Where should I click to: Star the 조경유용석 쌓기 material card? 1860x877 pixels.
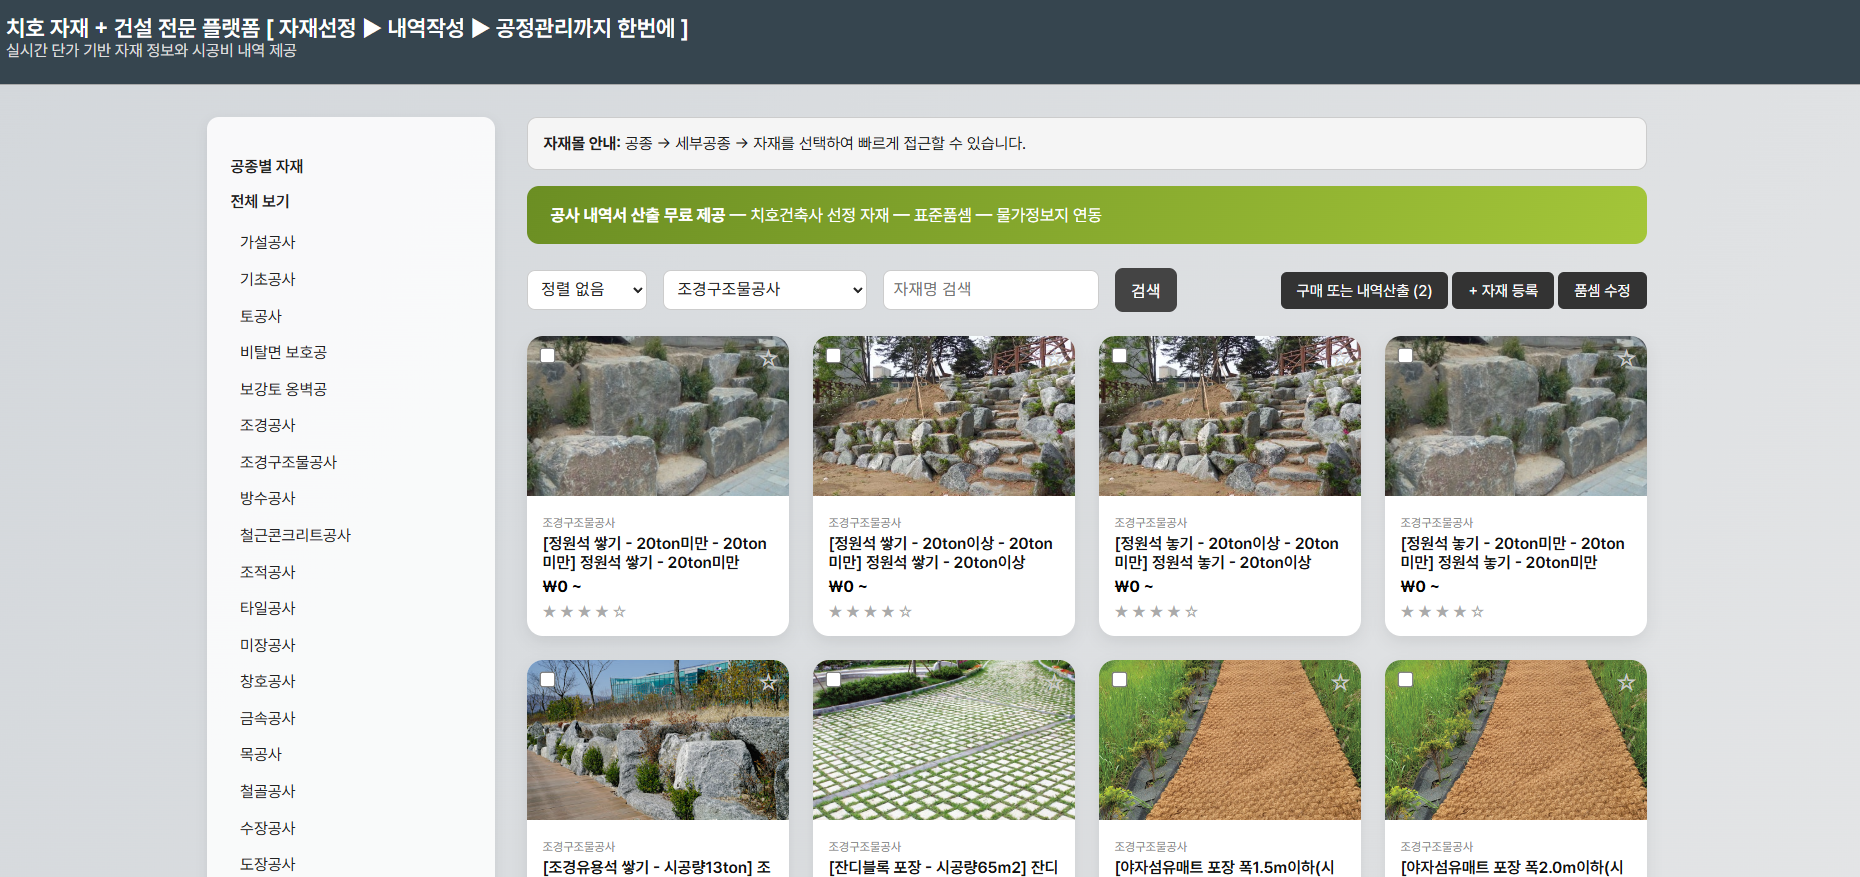click(768, 682)
